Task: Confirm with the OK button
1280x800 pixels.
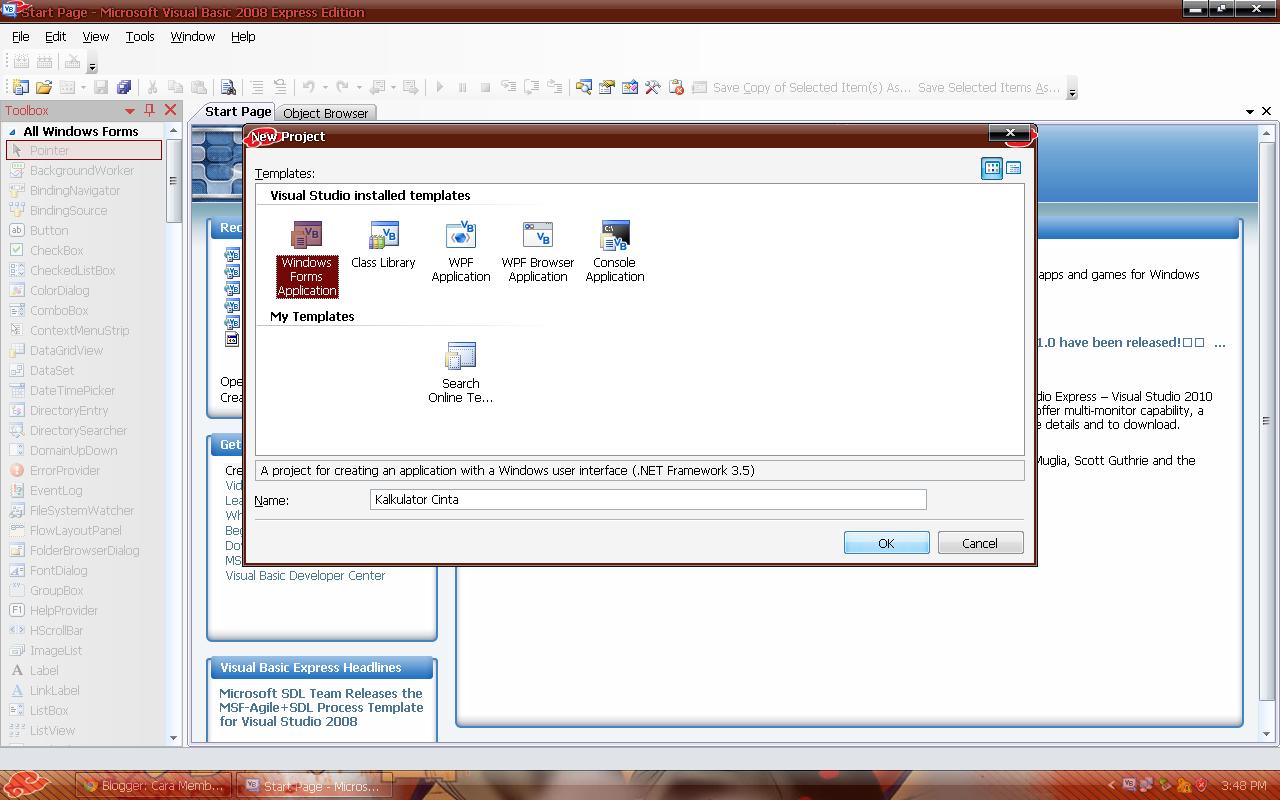Action: coord(886,543)
